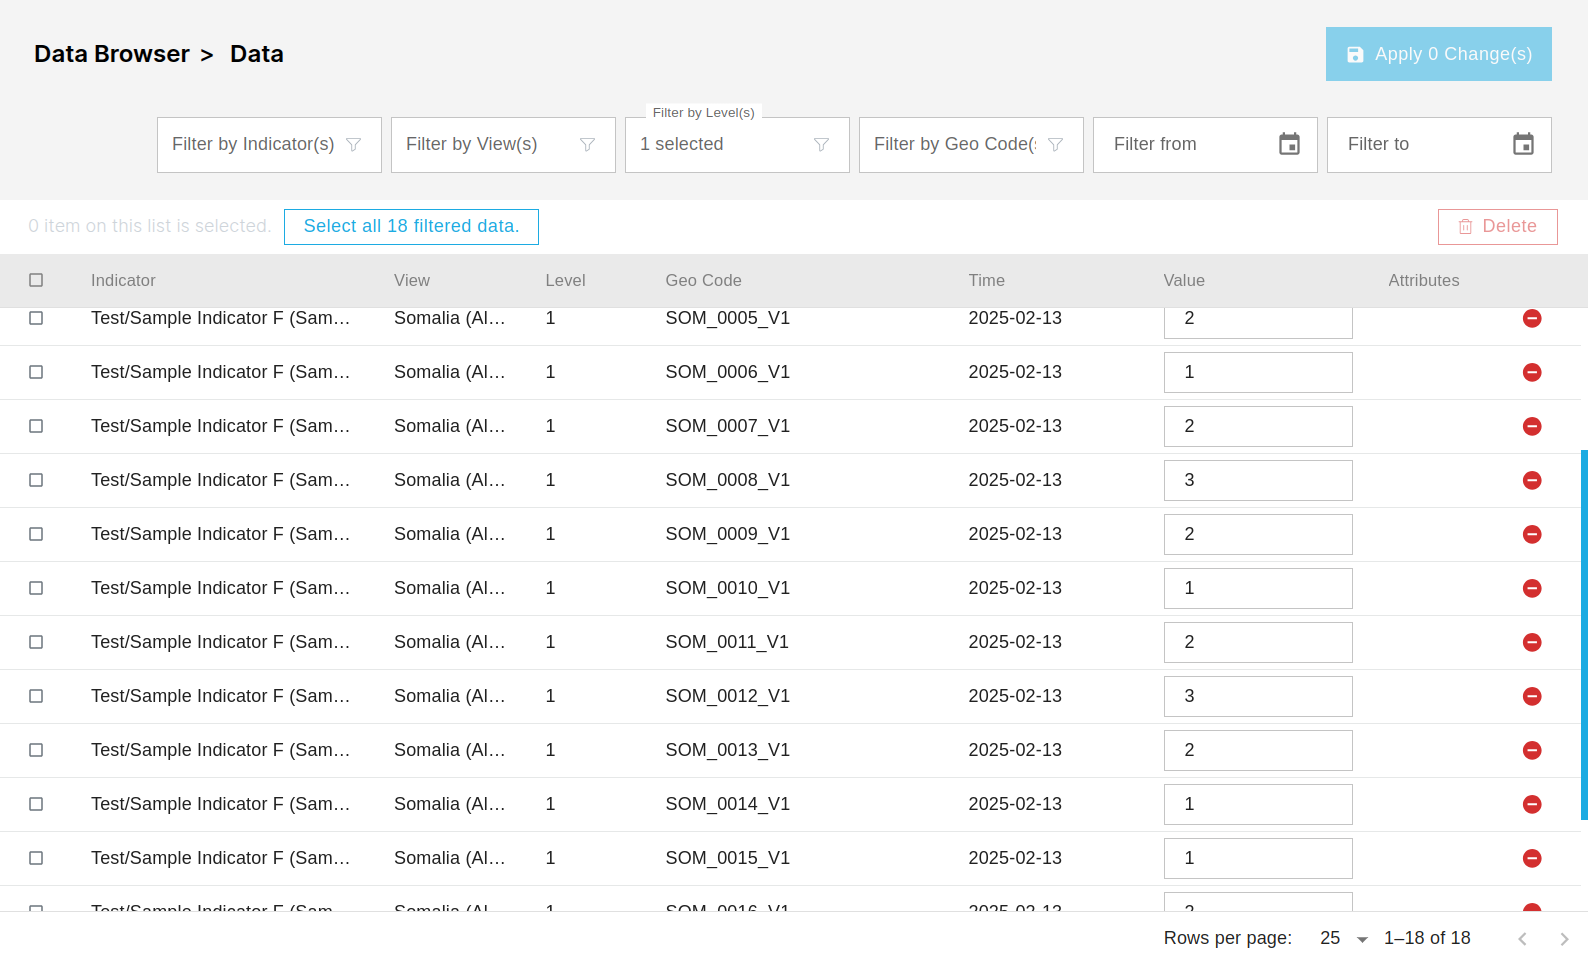Screen dimensions: 1588x965
Task: Remove the SOM_0008_V1 row
Action: [1531, 480]
